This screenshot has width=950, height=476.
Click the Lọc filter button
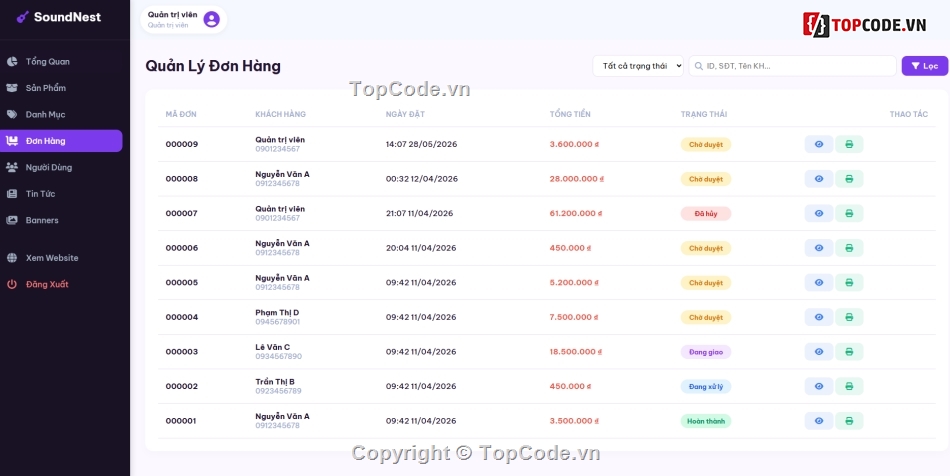click(925, 66)
